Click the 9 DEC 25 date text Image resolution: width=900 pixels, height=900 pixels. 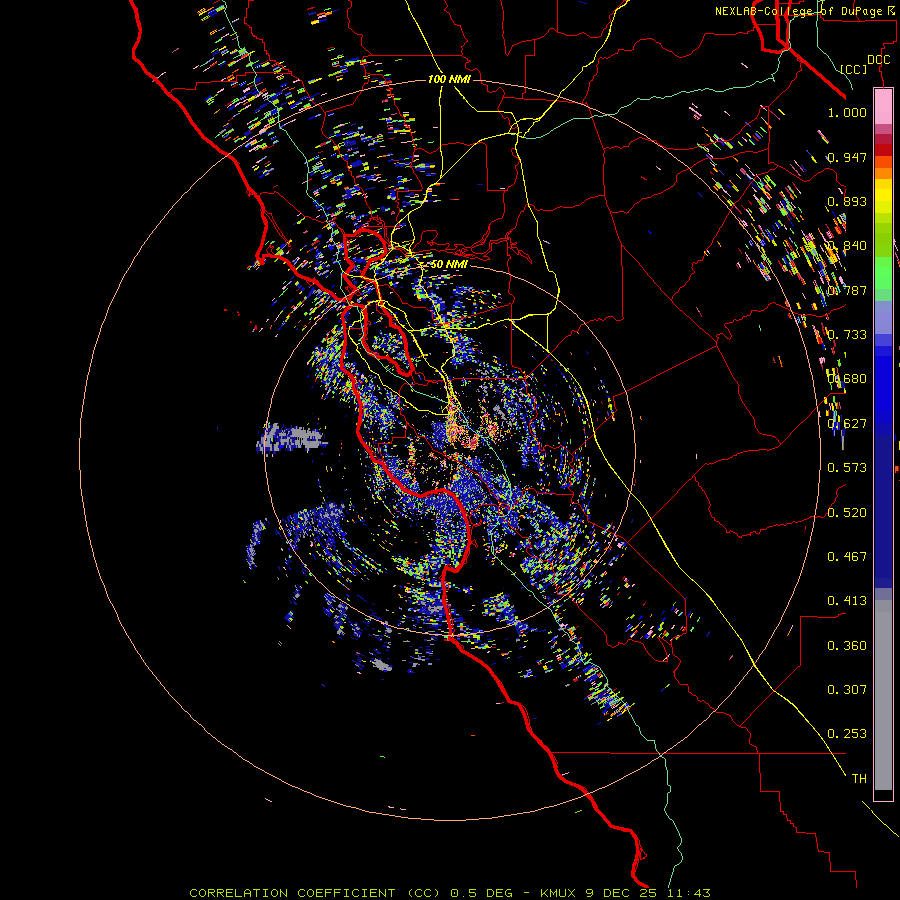621,893
